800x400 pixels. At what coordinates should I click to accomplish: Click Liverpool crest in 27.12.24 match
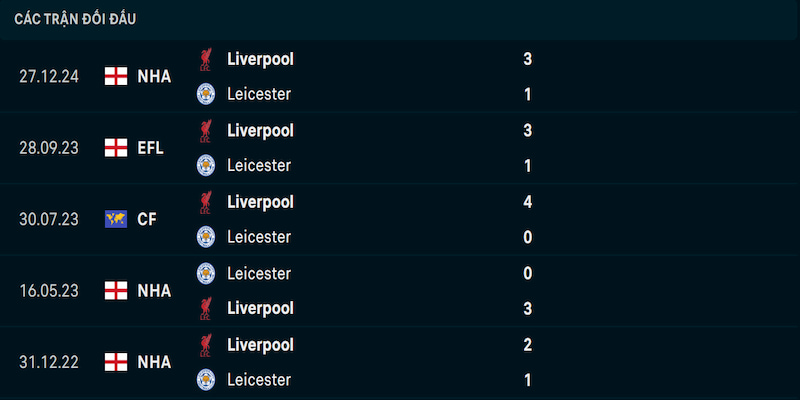(x=206, y=60)
